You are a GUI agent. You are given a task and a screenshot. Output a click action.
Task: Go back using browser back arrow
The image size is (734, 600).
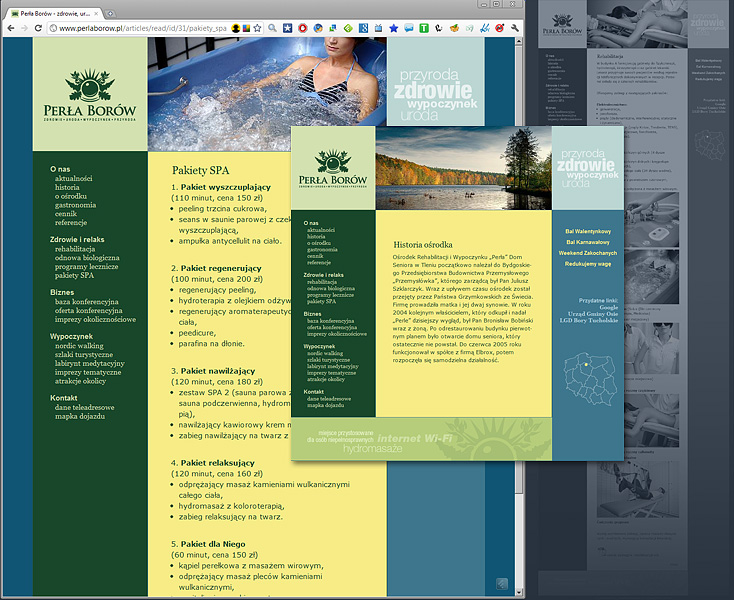click(11, 28)
